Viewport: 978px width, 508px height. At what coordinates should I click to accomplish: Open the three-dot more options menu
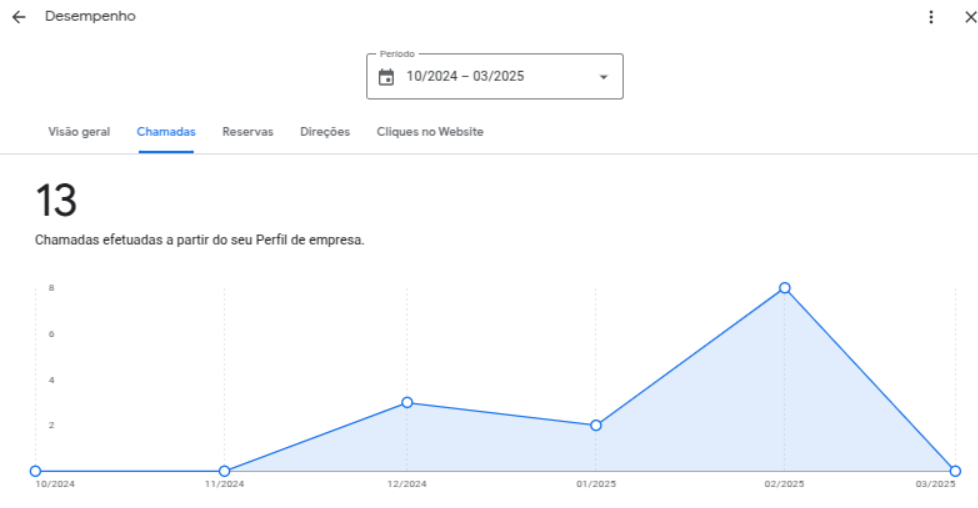[x=931, y=17]
